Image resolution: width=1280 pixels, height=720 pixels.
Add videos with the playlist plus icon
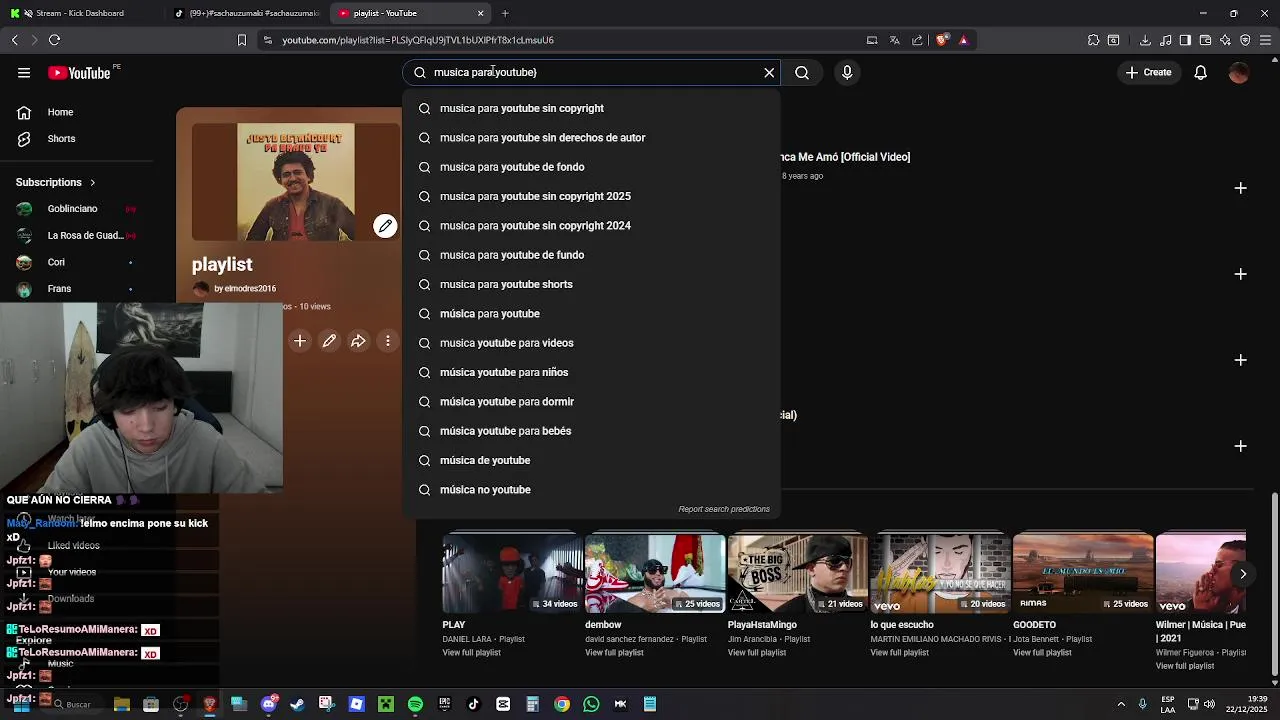(x=300, y=341)
